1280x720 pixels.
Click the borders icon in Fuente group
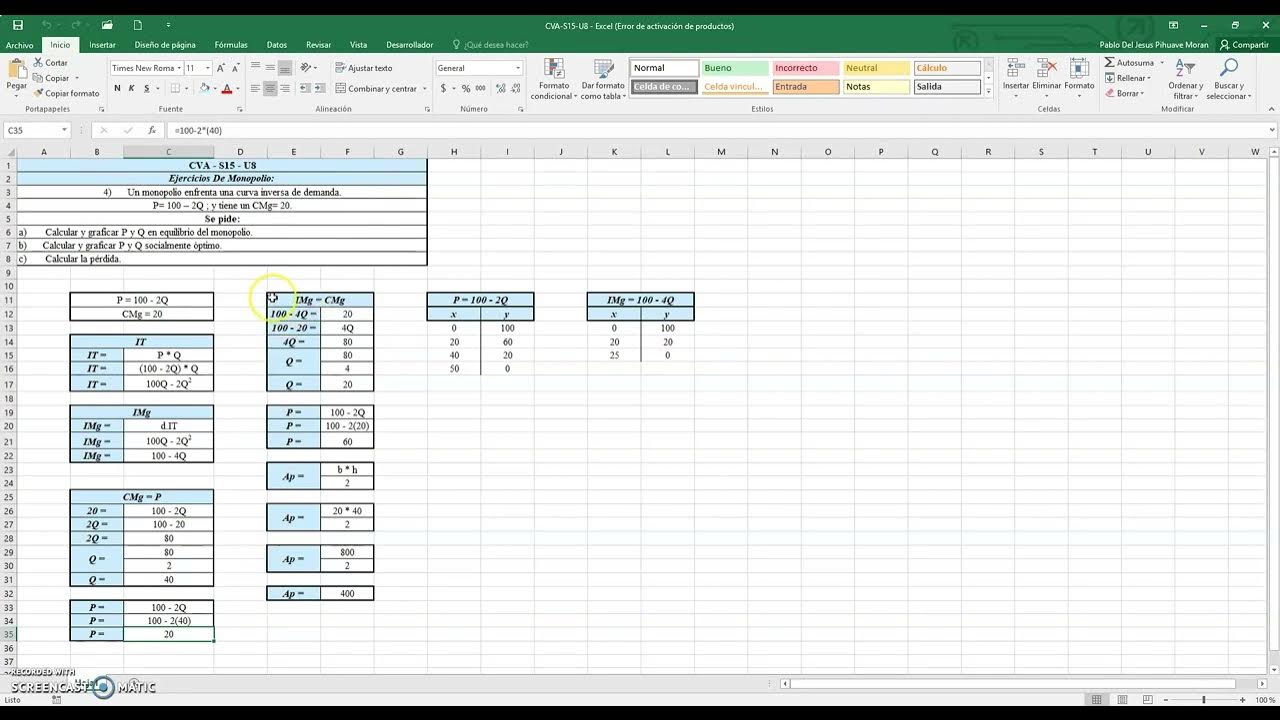coord(174,88)
